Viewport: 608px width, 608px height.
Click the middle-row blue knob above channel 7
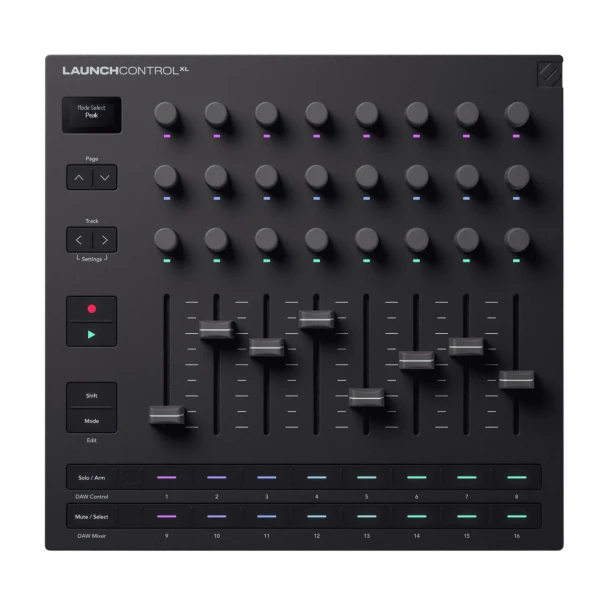coord(466,177)
